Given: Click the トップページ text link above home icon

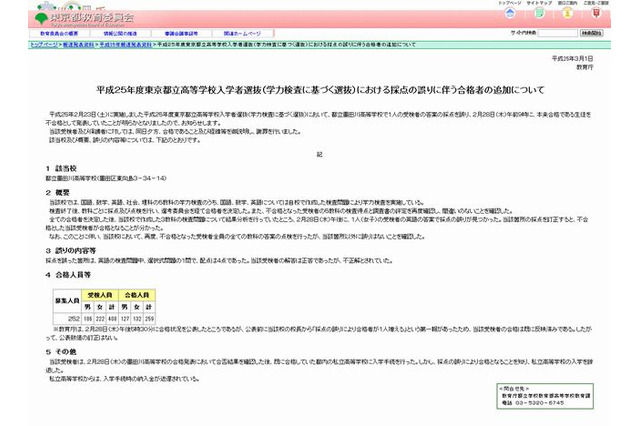Looking at the screenshot, I should coord(509,3).
